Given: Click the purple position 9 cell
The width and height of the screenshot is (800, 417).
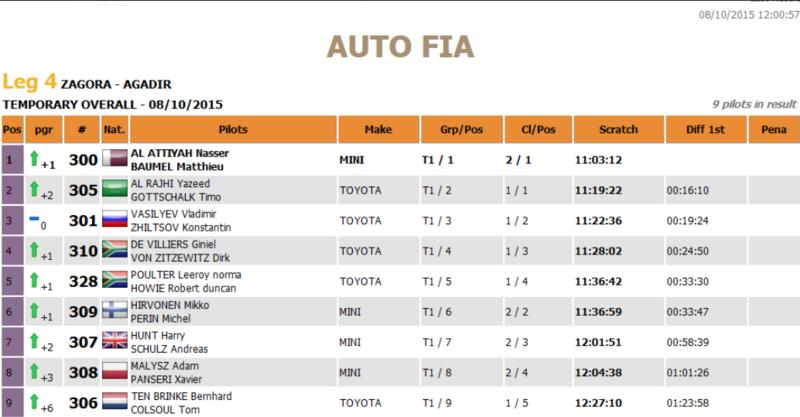Looking at the screenshot, I should click(x=12, y=402).
